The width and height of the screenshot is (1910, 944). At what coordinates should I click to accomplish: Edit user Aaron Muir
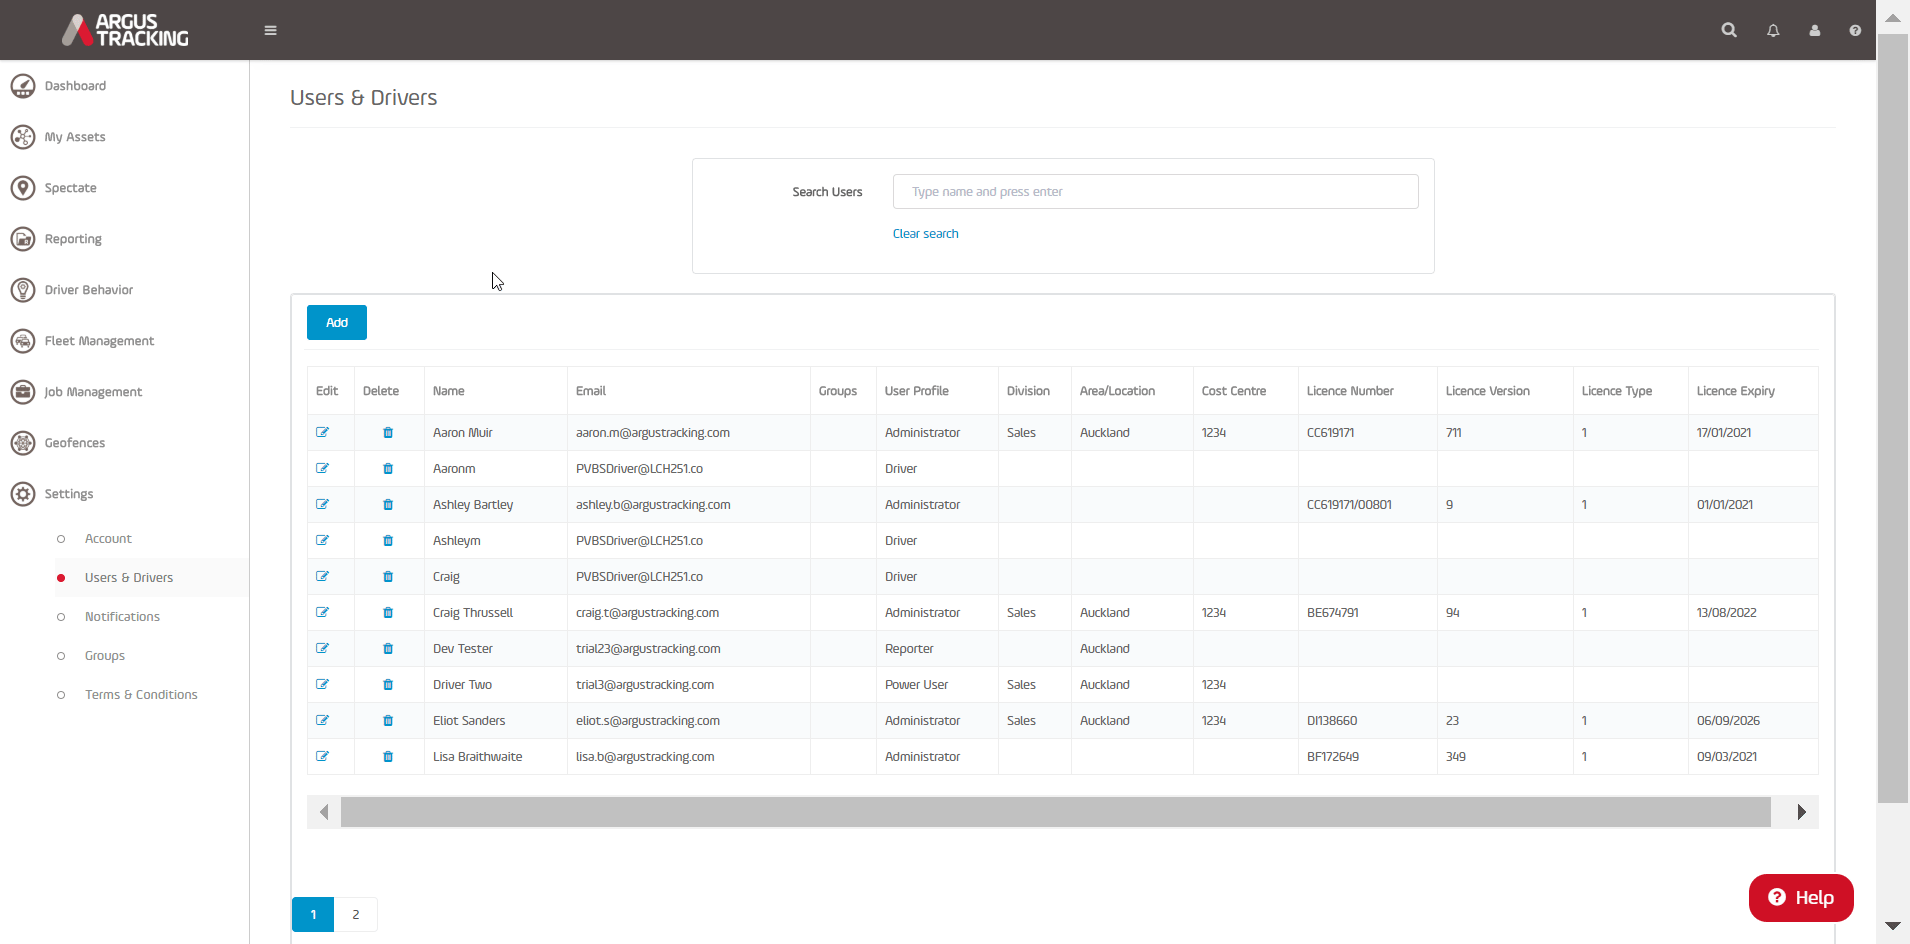322,433
